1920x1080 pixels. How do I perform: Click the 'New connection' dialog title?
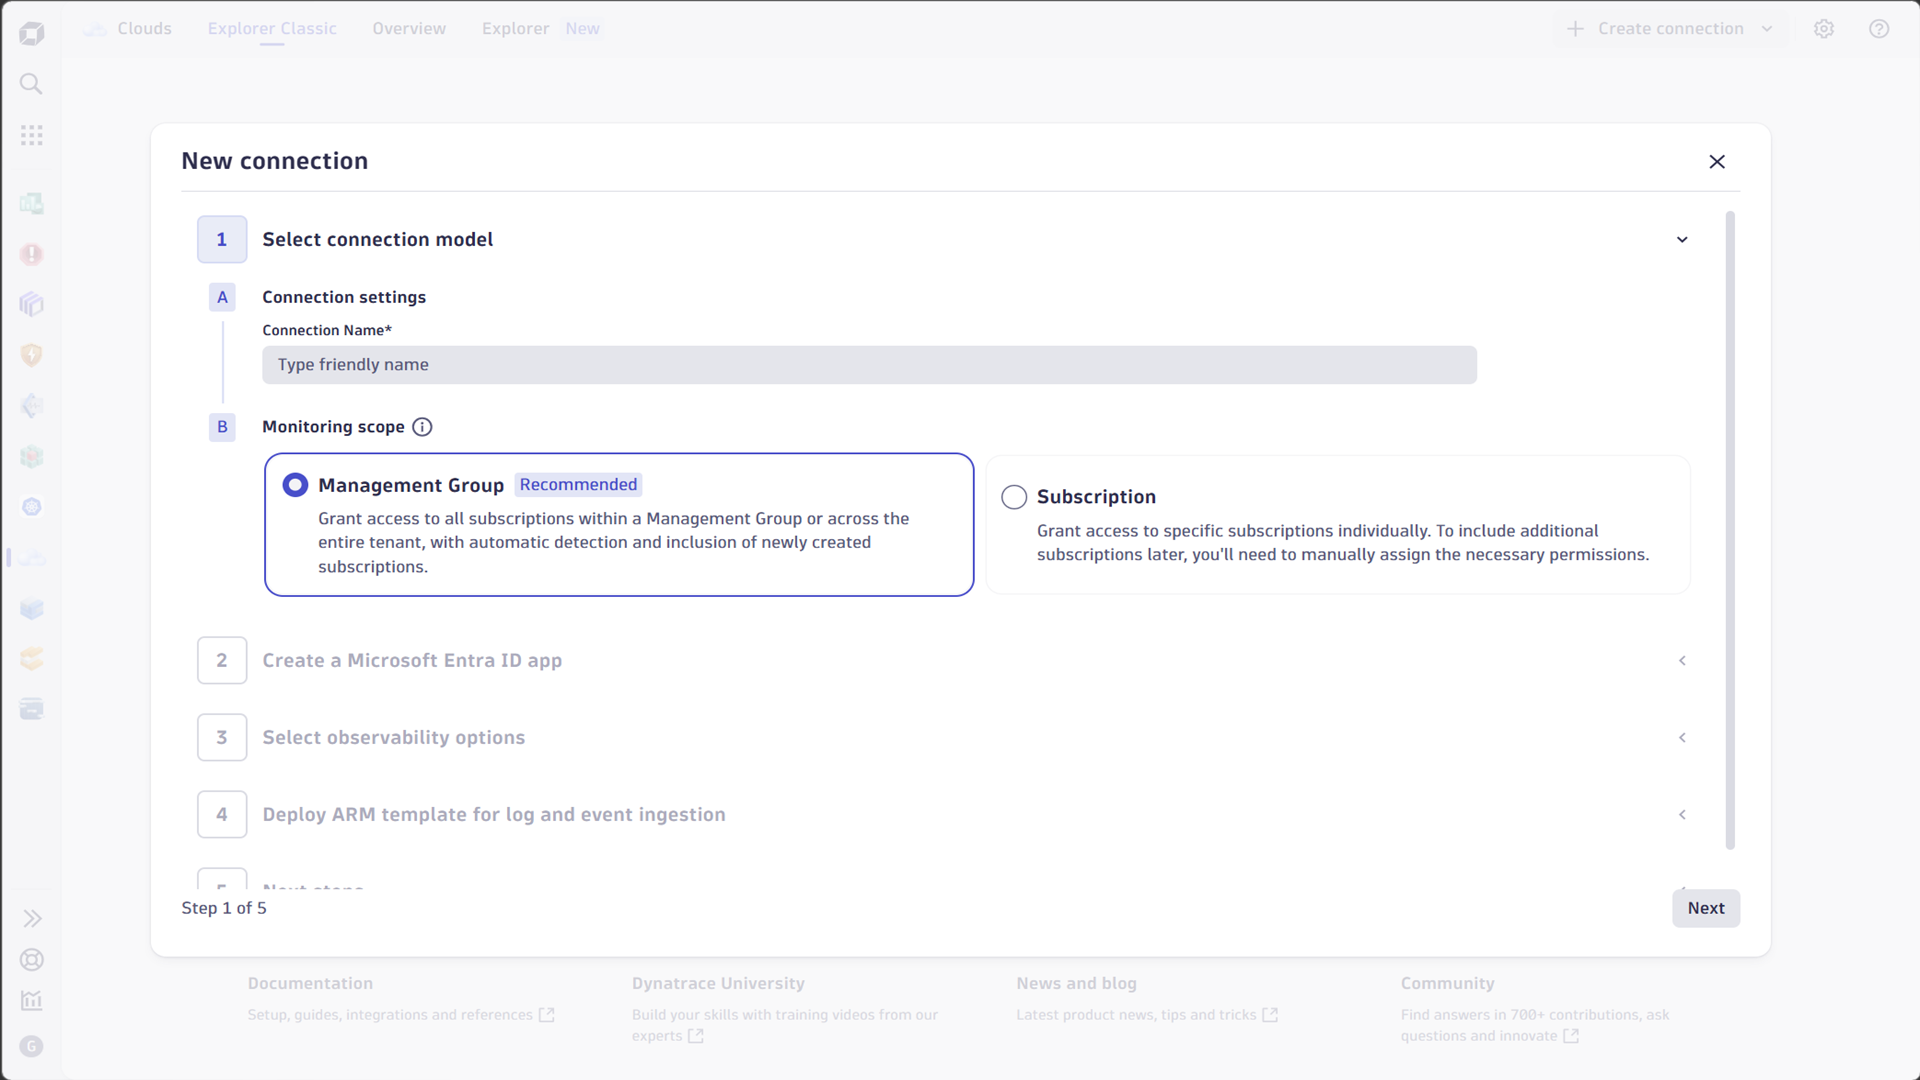pos(275,161)
